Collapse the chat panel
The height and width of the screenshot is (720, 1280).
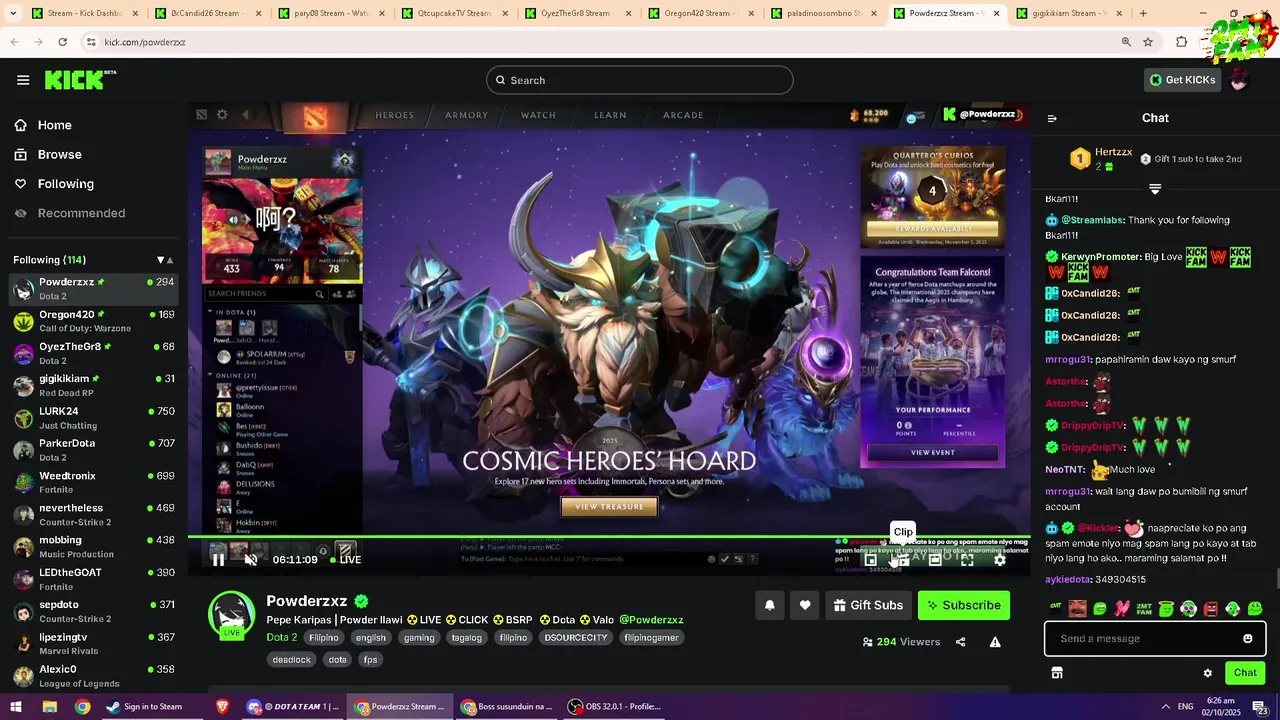[1052, 118]
